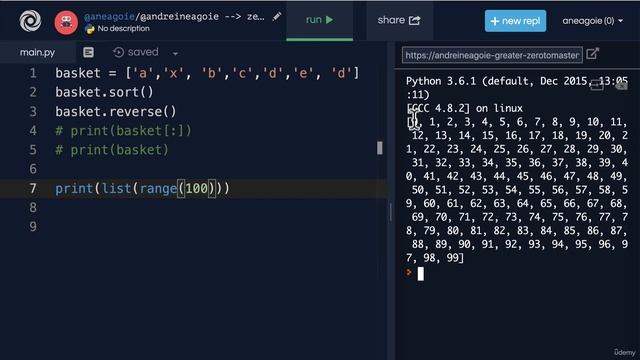This screenshot has height=360, width=640.
Task: Open the red robot user avatar
Action: 66,22
